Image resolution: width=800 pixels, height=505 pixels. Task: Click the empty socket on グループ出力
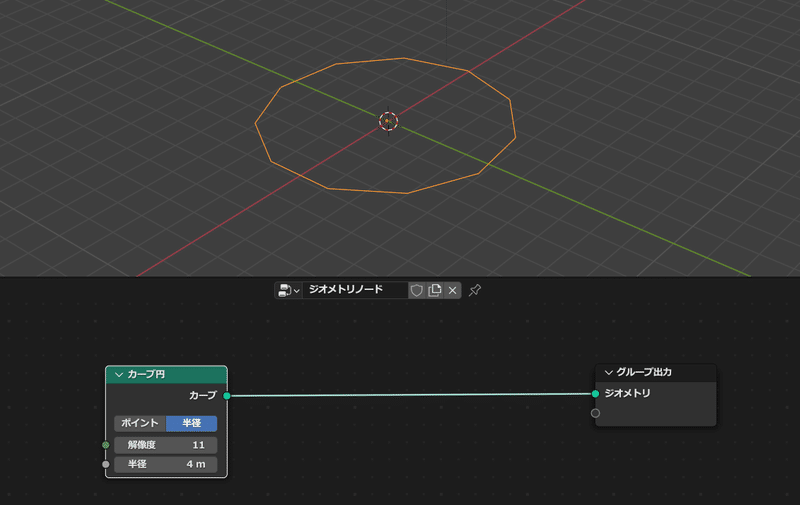pyautogui.click(x=595, y=413)
